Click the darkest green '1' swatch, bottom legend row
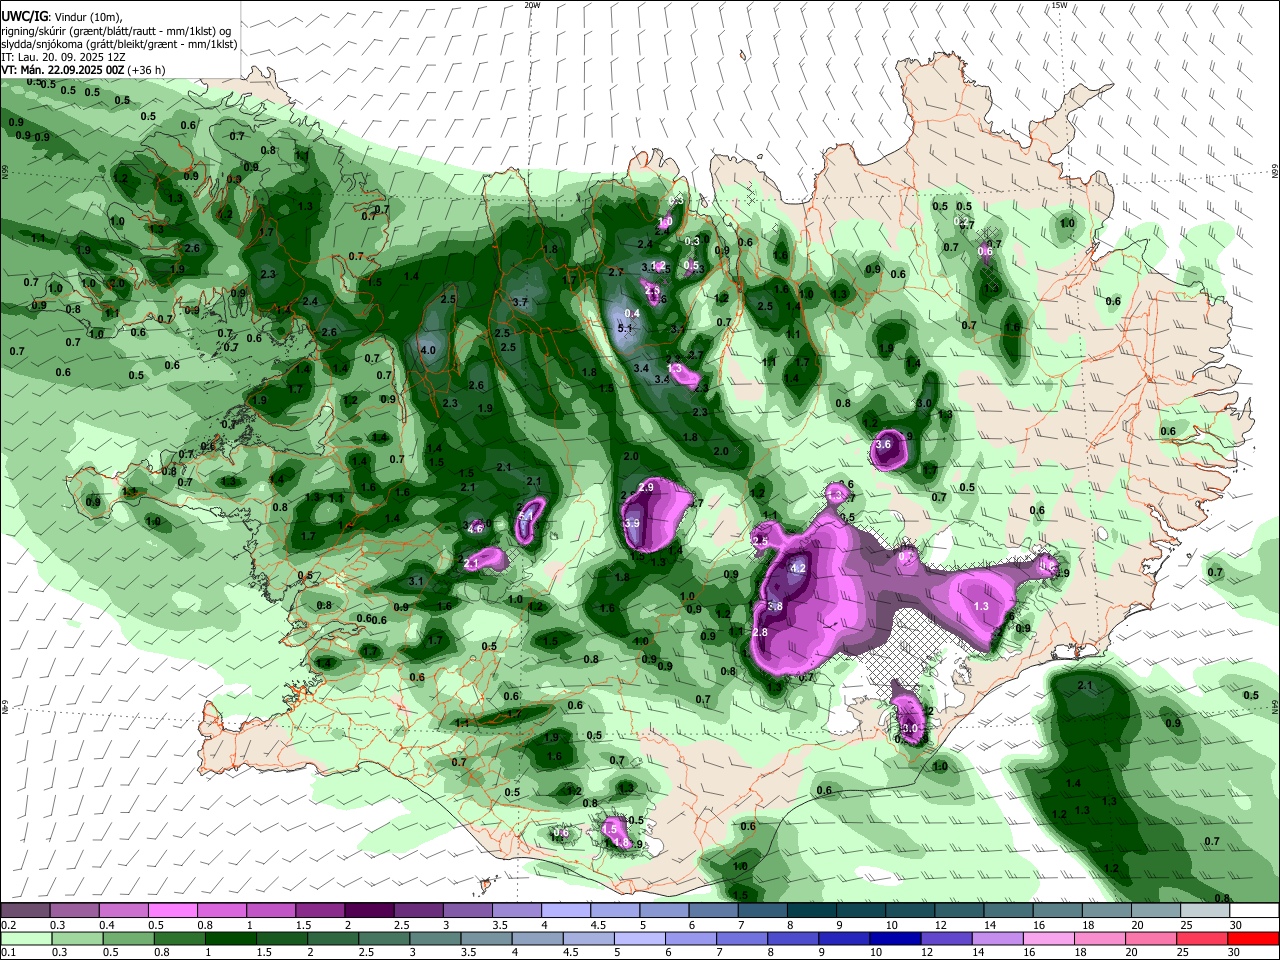This screenshot has height=960, width=1280. 229,938
